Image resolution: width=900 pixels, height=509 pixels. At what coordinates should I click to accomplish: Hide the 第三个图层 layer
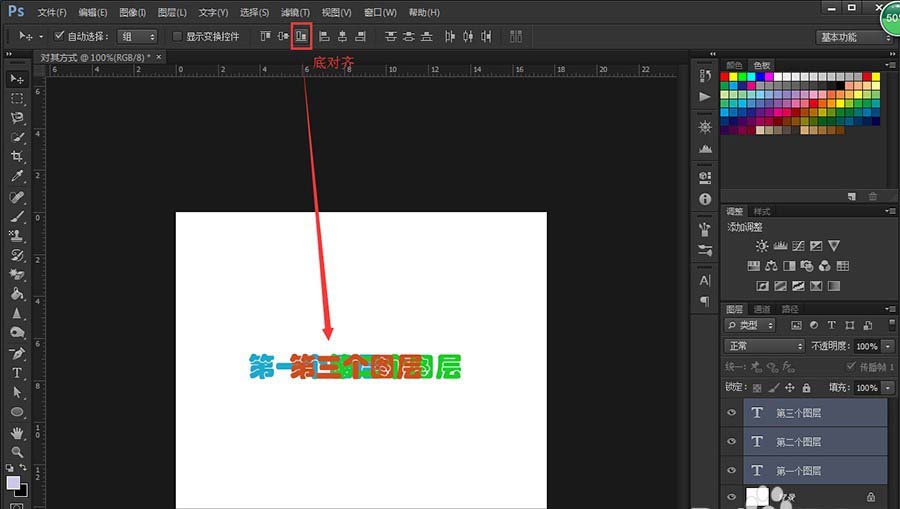click(731, 413)
